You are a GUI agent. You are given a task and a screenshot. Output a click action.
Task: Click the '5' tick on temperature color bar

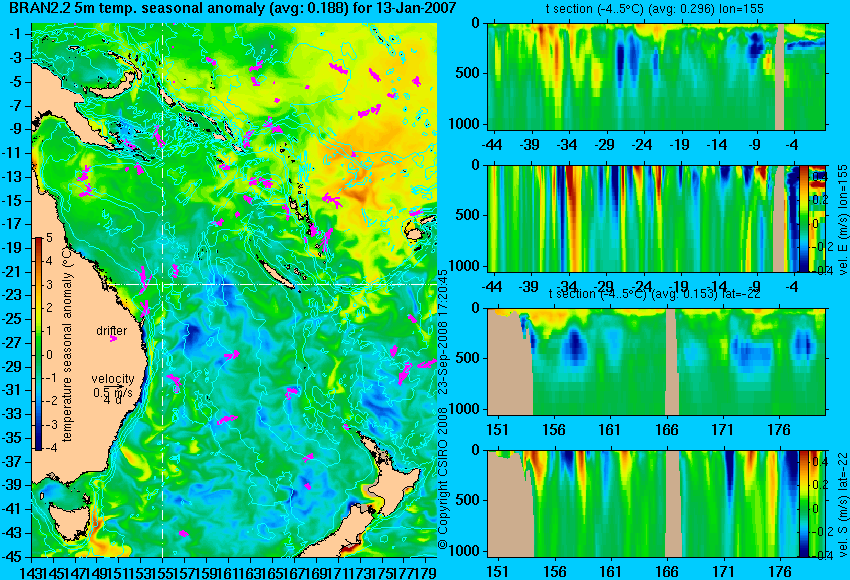pyautogui.click(x=49, y=237)
